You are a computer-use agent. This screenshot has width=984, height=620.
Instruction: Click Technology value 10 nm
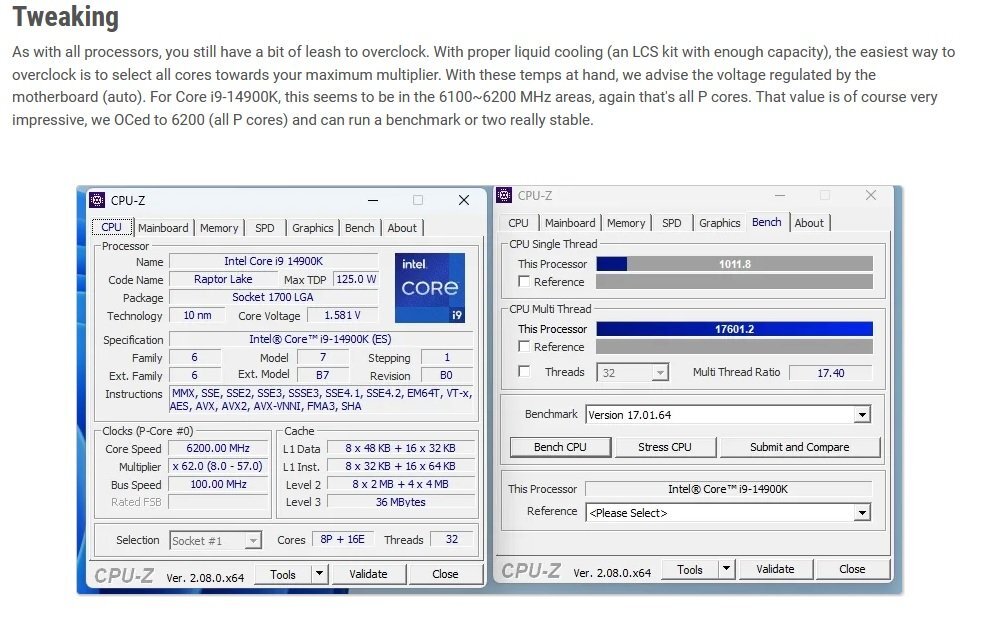pyautogui.click(x=197, y=315)
